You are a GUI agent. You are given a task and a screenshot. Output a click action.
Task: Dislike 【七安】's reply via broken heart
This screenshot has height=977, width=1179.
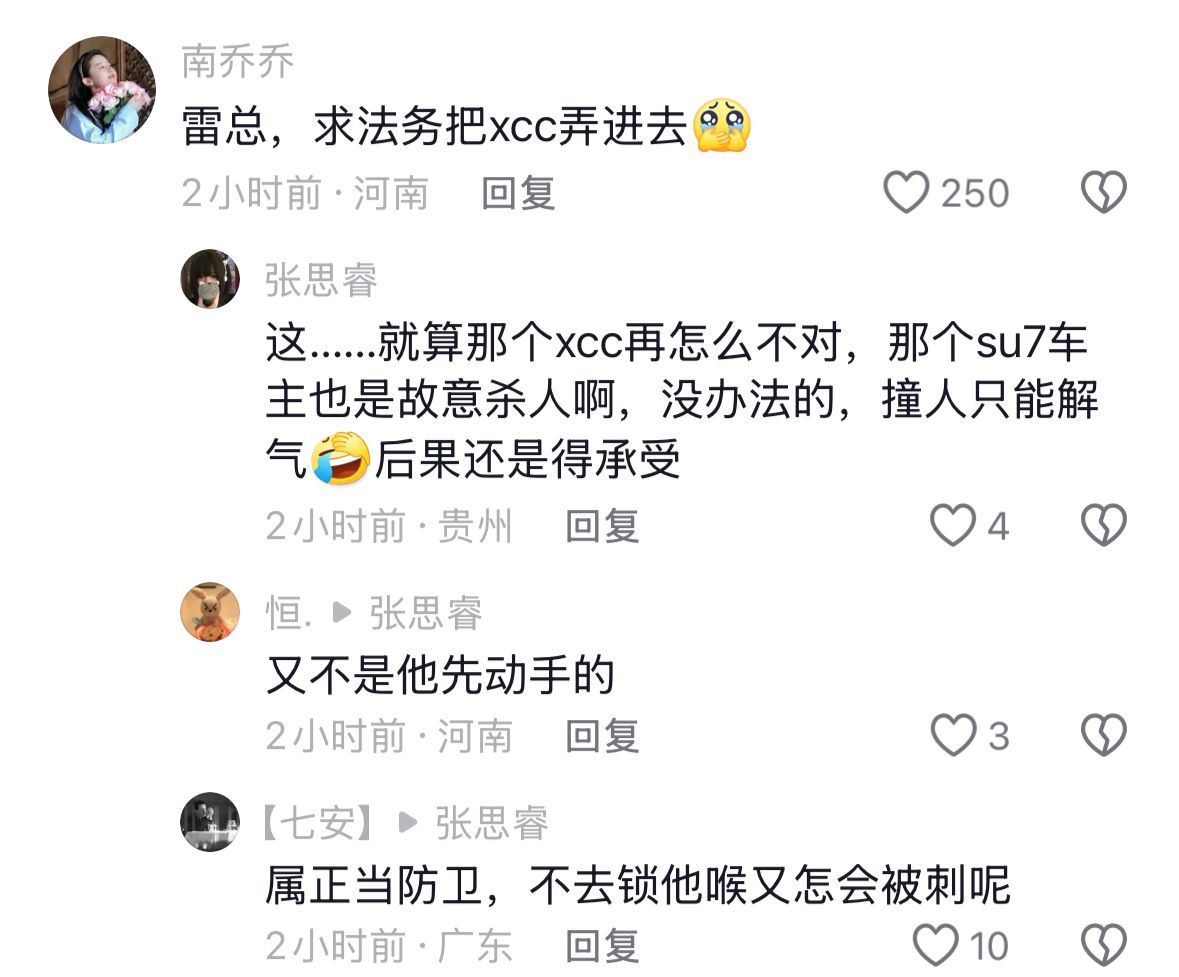1103,945
